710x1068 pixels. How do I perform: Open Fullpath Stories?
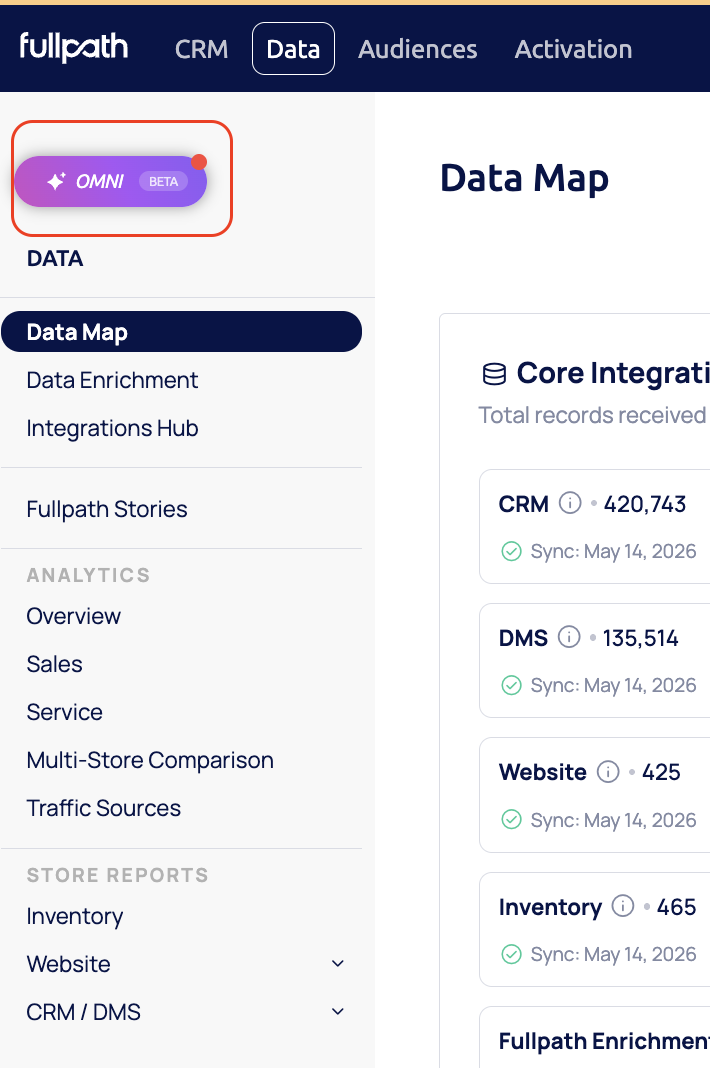click(x=107, y=509)
